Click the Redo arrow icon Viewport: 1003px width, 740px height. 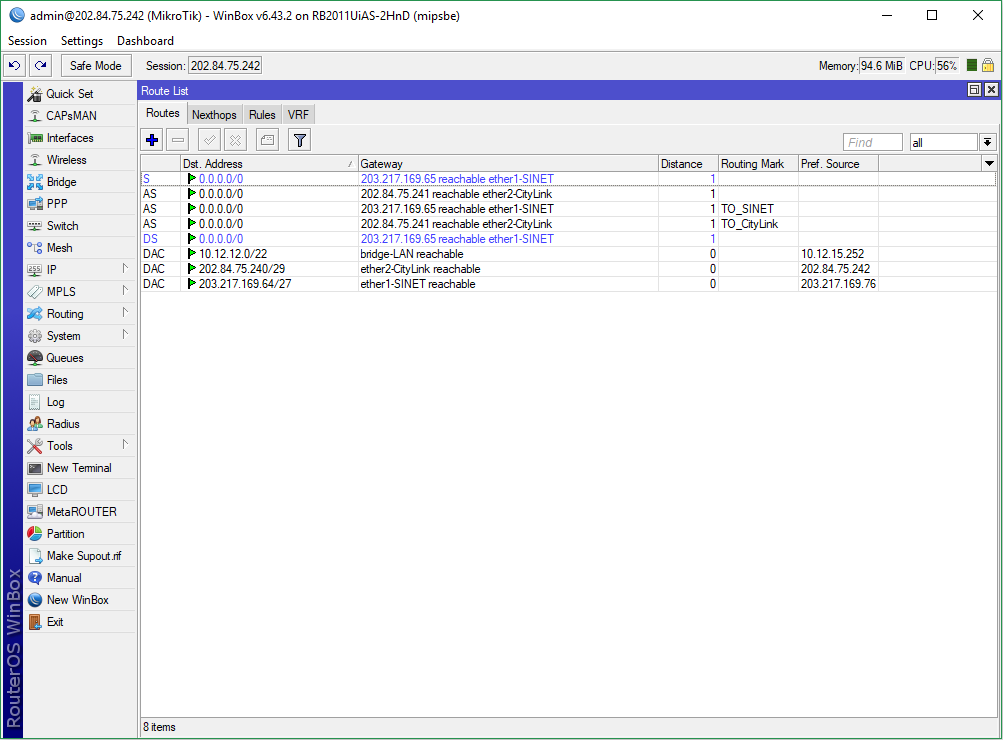(x=40, y=66)
